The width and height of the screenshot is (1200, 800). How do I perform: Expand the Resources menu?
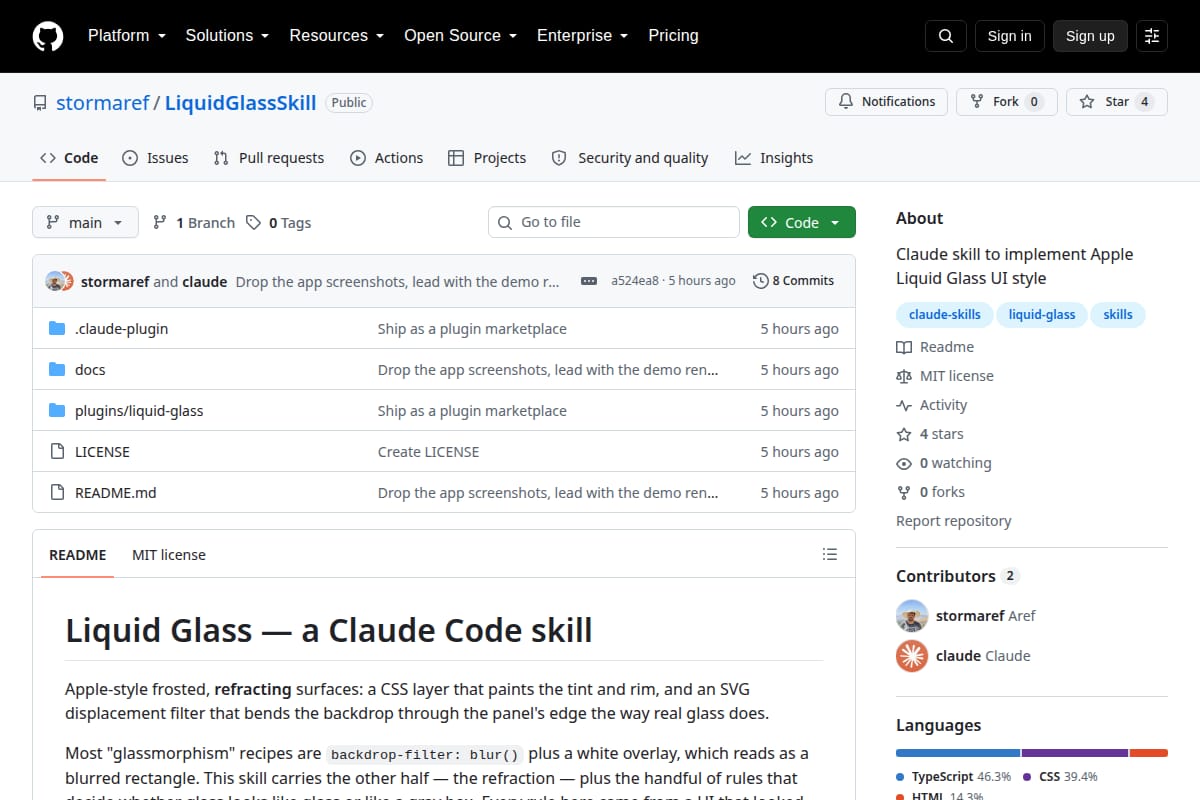pyautogui.click(x=337, y=36)
